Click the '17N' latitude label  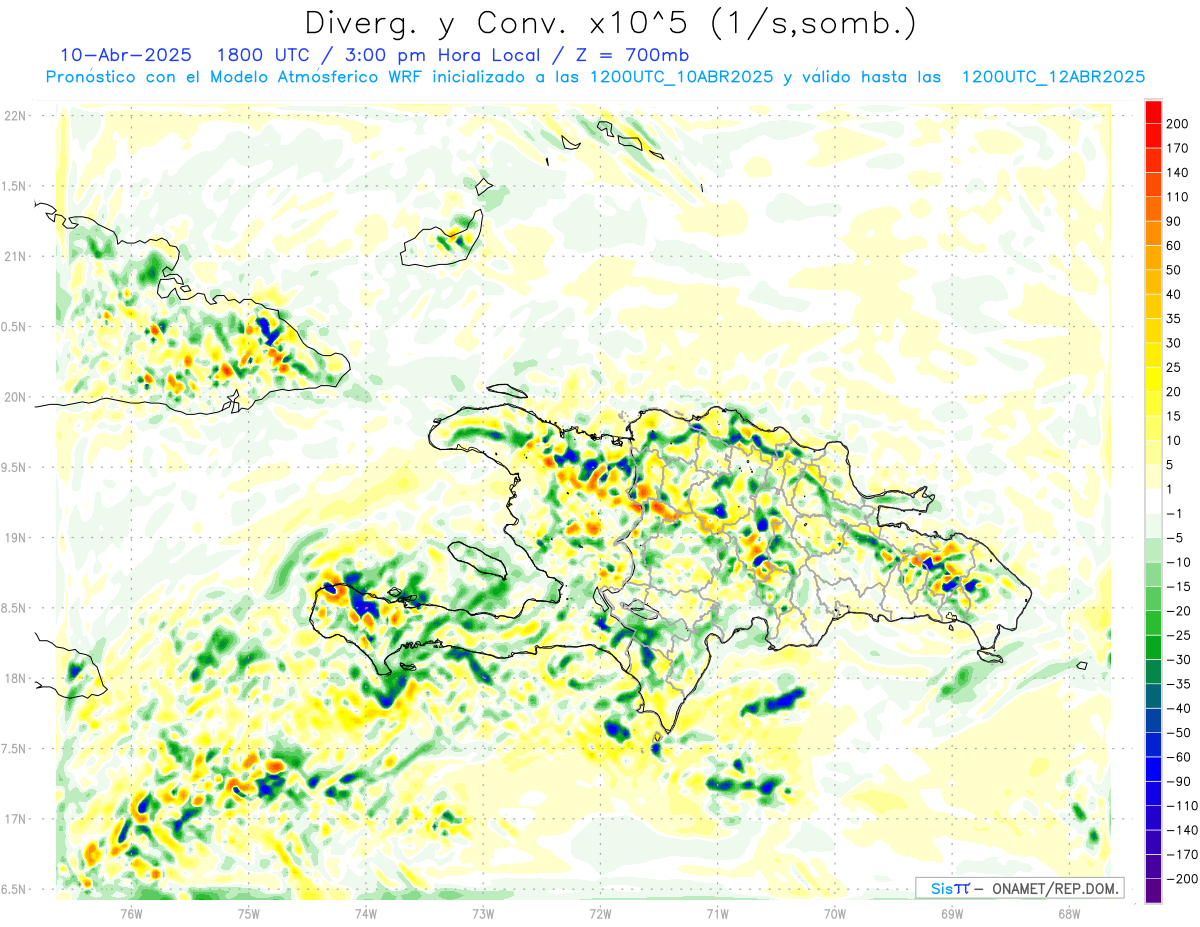tap(15, 819)
